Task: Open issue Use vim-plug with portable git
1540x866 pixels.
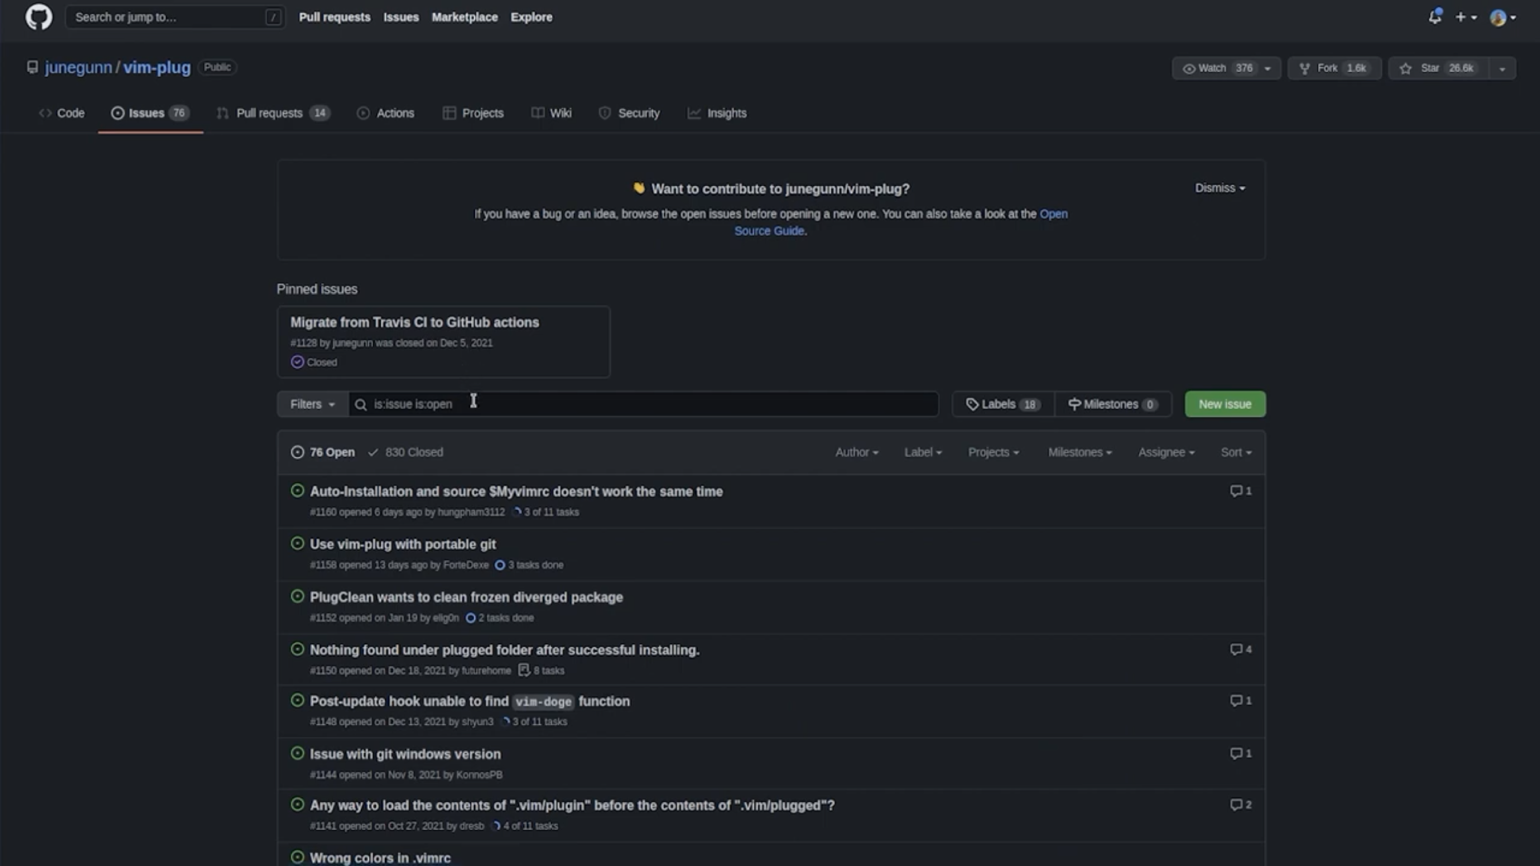Action: pos(403,544)
